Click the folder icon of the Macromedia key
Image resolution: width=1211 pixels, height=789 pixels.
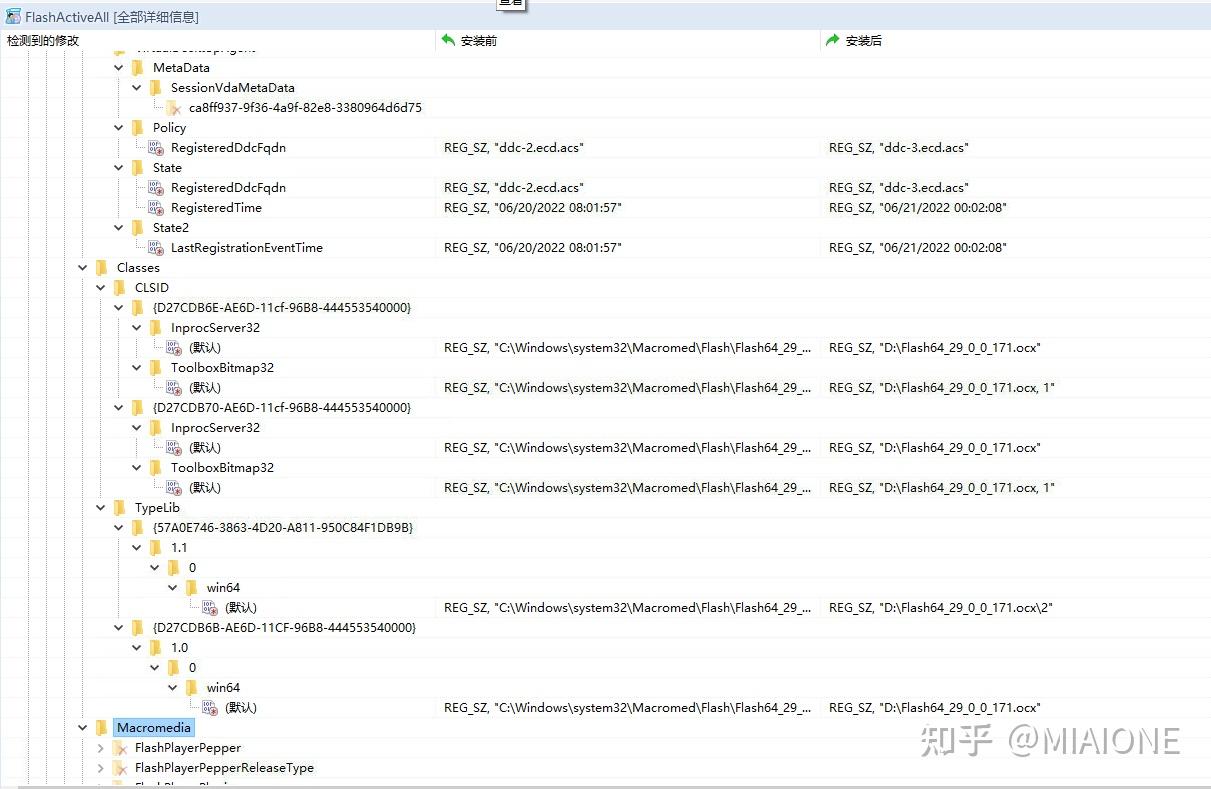click(x=102, y=727)
